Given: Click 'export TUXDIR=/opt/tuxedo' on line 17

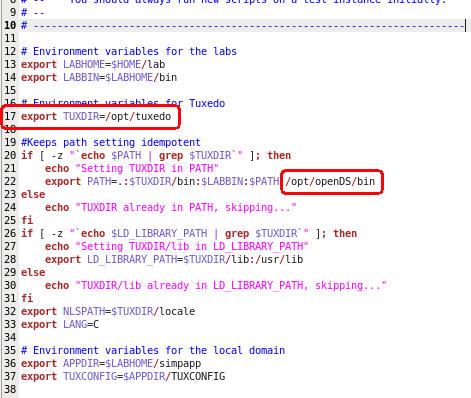Looking at the screenshot, I should click(x=96, y=116).
